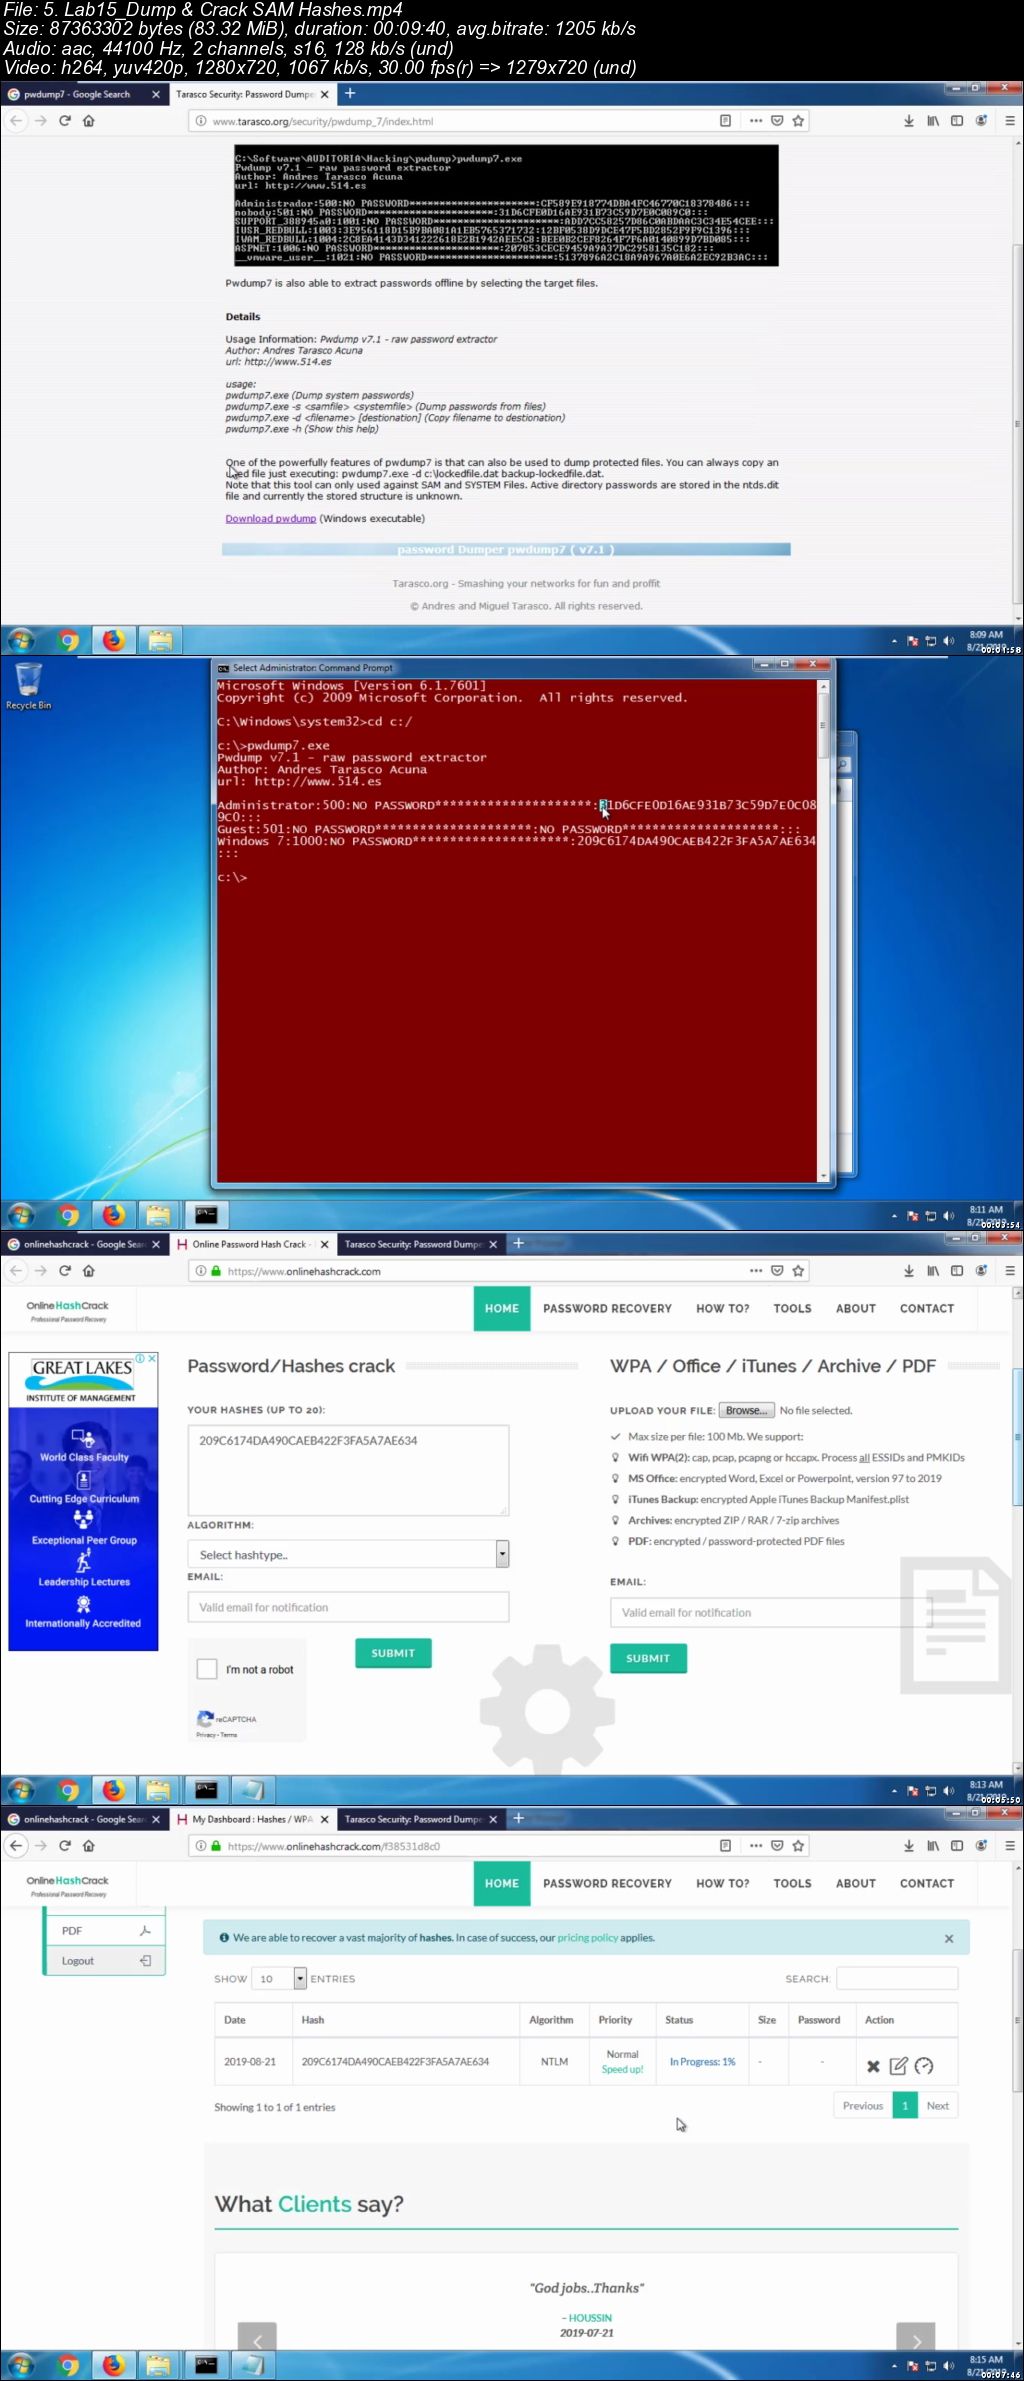Viewport: 1024px width, 2381px height.
Task: Click the Command Prompt taskbar icon at 8:11 AM
Action: click(206, 1215)
